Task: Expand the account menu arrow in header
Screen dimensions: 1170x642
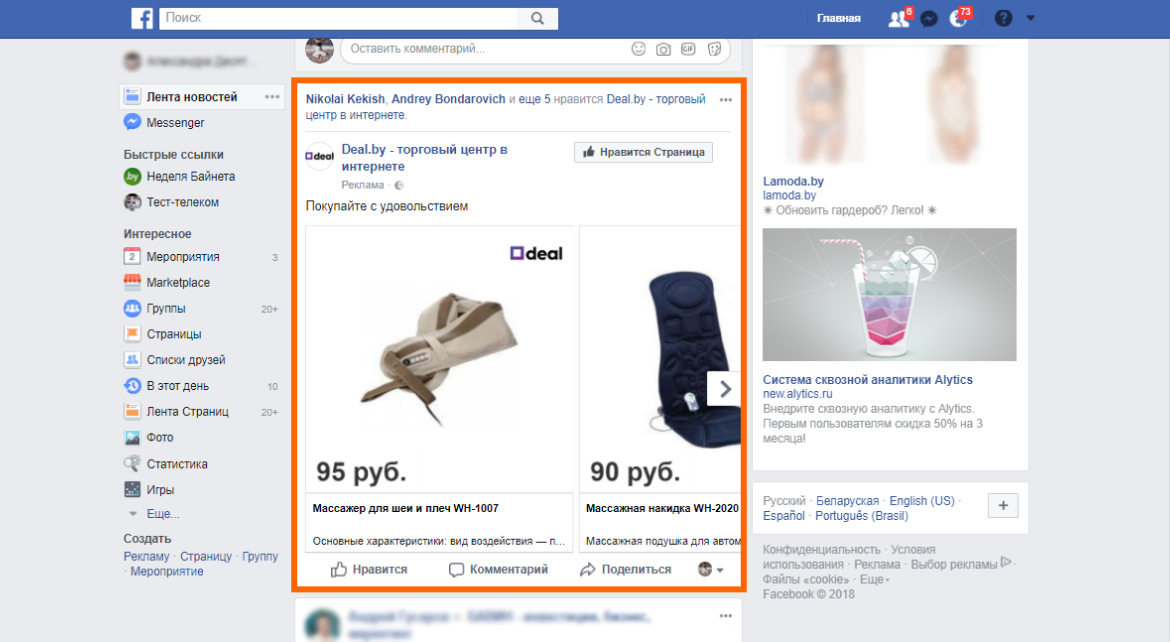Action: pos(1030,18)
